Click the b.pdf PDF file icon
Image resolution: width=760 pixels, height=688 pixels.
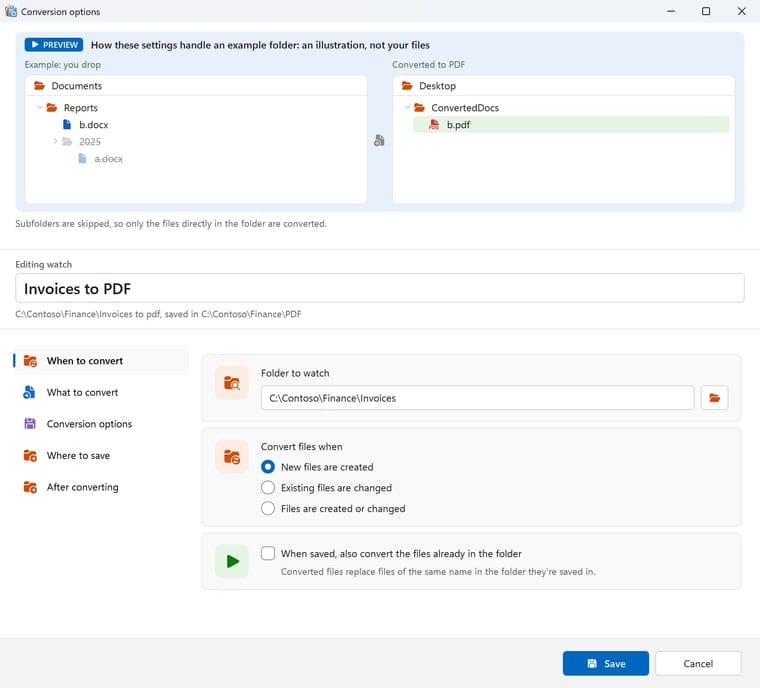[x=434, y=125]
